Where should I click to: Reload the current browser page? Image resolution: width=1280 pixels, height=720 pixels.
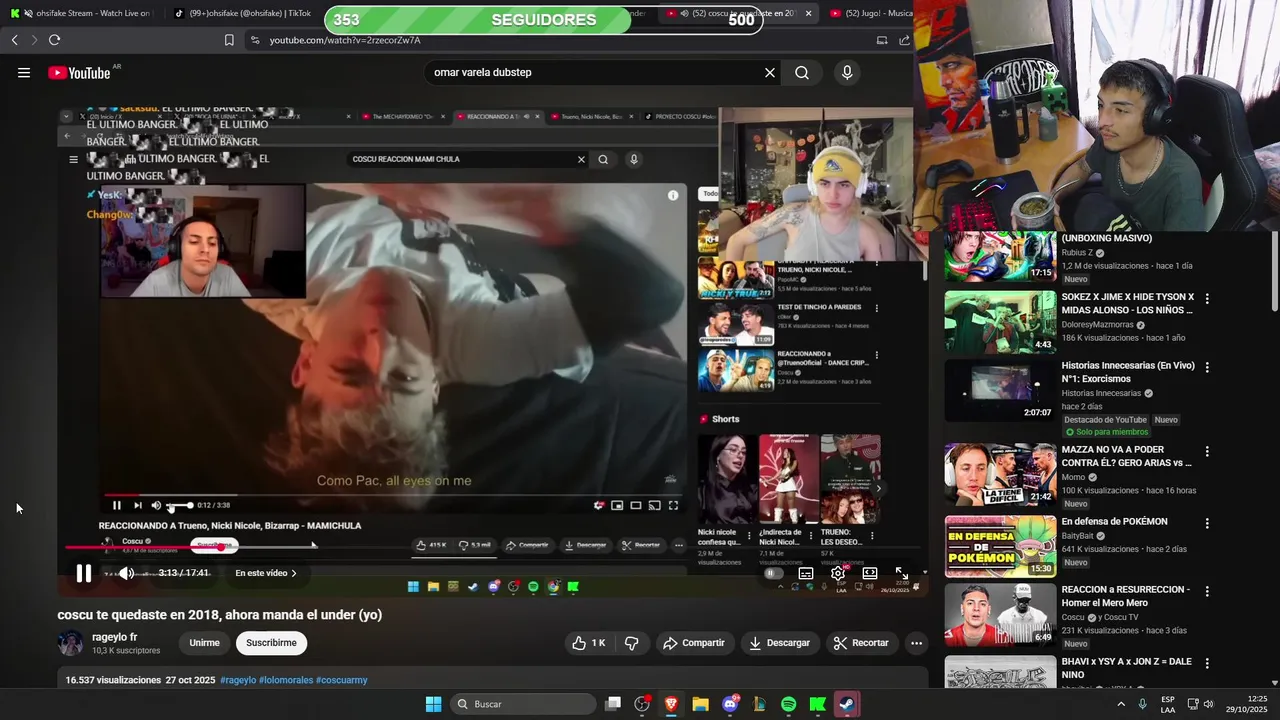54,40
